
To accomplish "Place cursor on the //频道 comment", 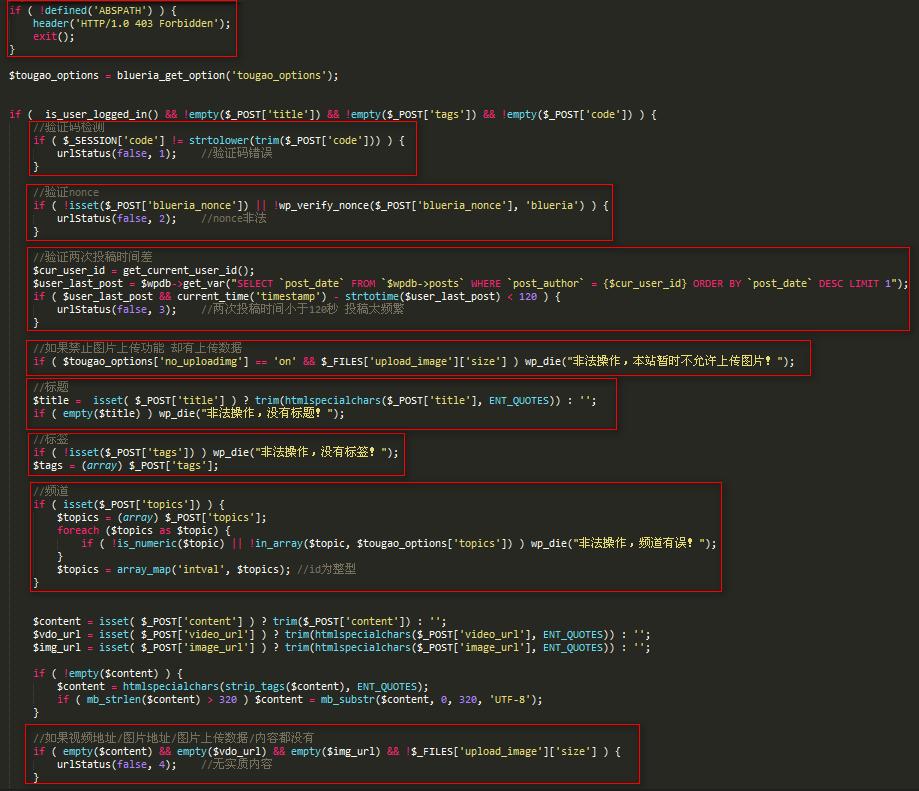I will (51, 491).
